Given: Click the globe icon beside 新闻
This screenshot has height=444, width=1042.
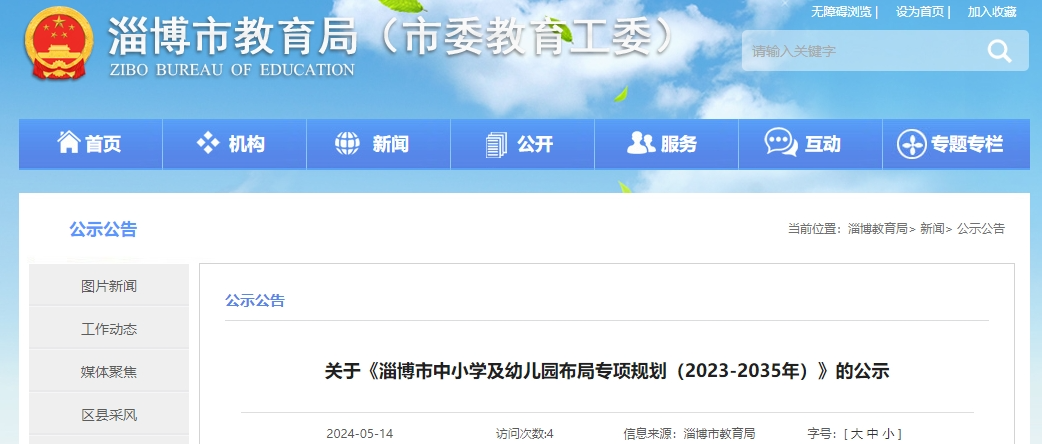Looking at the screenshot, I should click(347, 144).
